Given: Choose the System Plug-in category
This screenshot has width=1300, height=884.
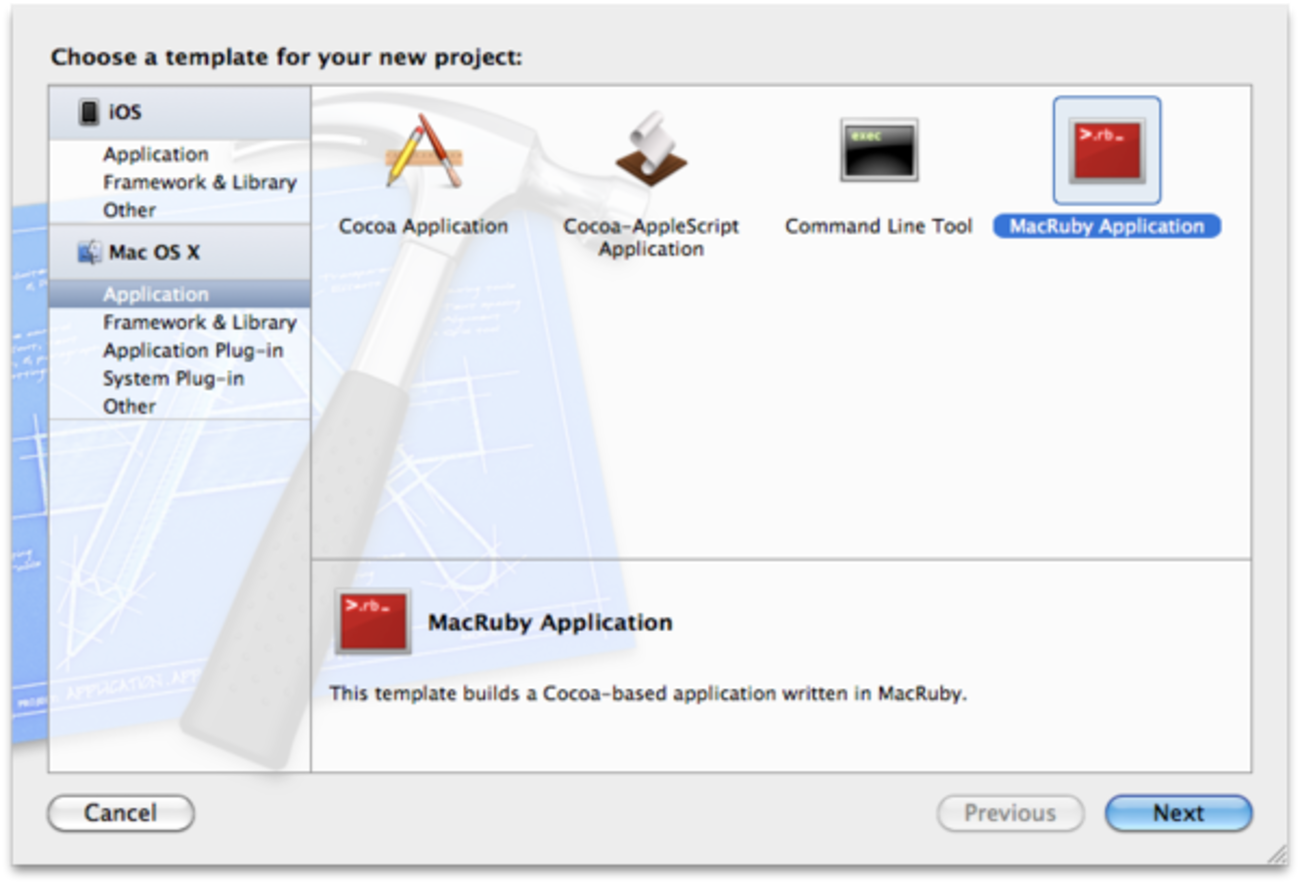Looking at the screenshot, I should click(x=174, y=378).
